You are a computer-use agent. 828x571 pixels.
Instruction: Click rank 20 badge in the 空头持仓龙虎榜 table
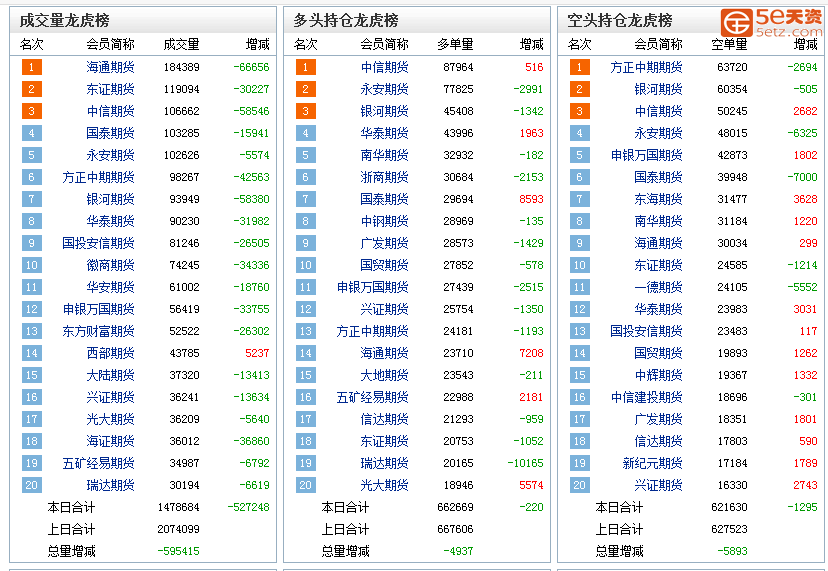coord(580,485)
